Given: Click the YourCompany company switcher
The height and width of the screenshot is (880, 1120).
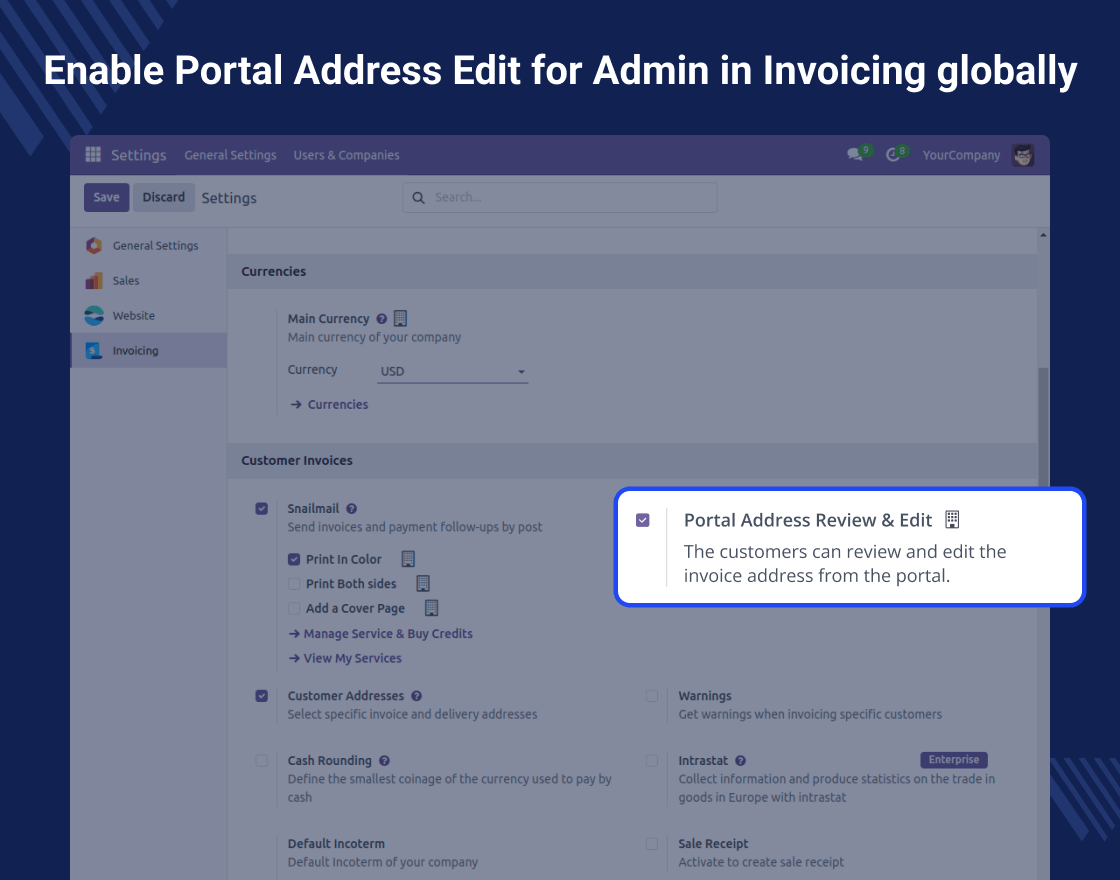Looking at the screenshot, I should pos(961,155).
